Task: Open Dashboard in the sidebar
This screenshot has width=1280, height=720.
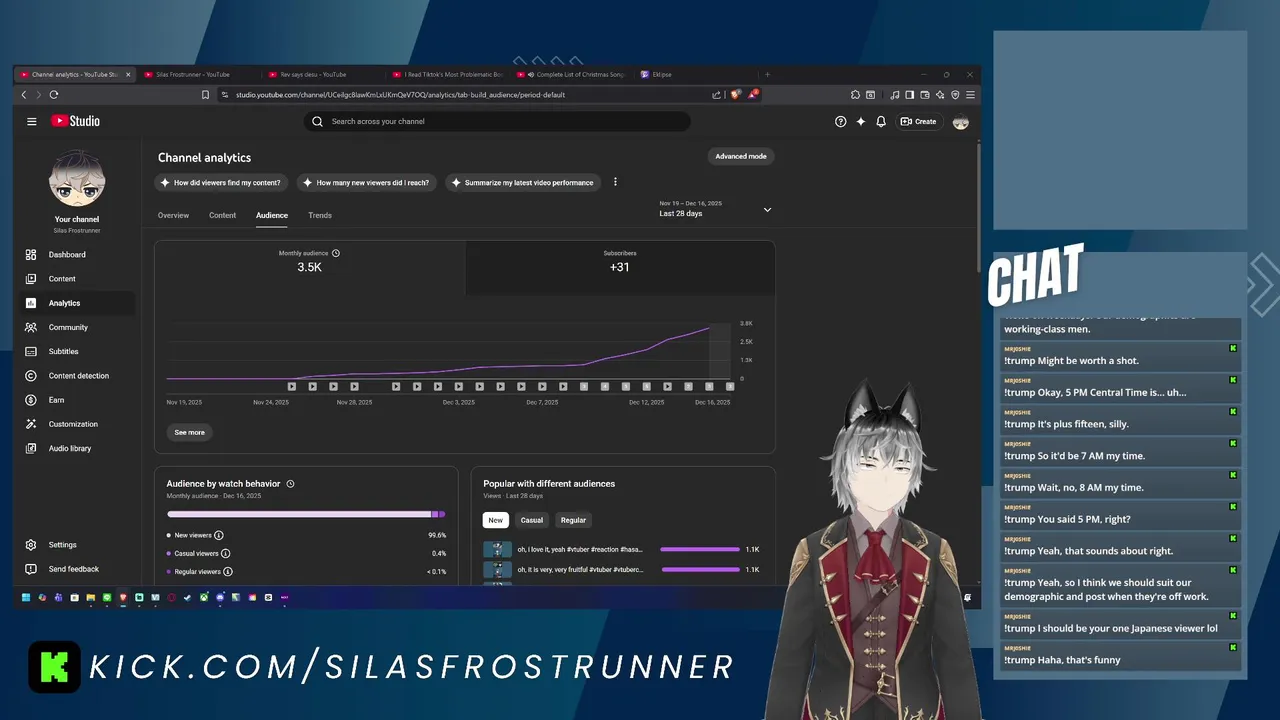Action: [x=77, y=255]
